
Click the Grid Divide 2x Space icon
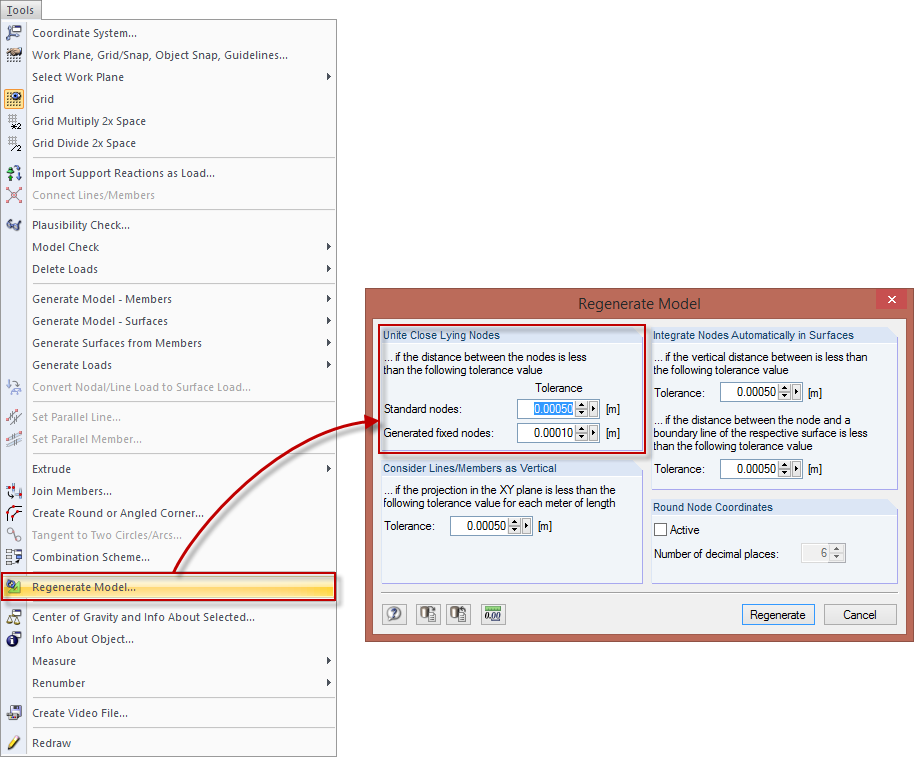[14, 143]
